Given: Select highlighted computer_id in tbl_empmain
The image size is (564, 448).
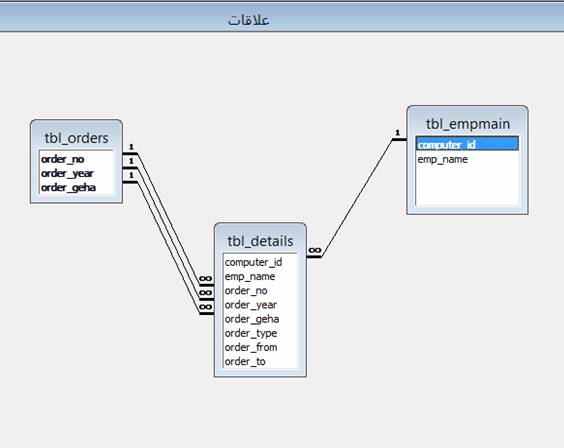Looking at the screenshot, I should coord(467,145).
